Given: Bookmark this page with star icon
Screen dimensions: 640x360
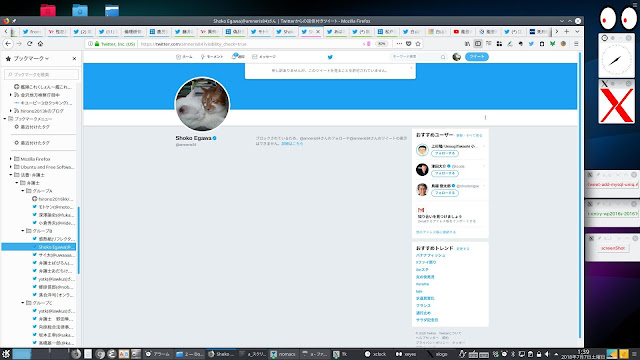Looking at the screenshot, I should 418,44.
